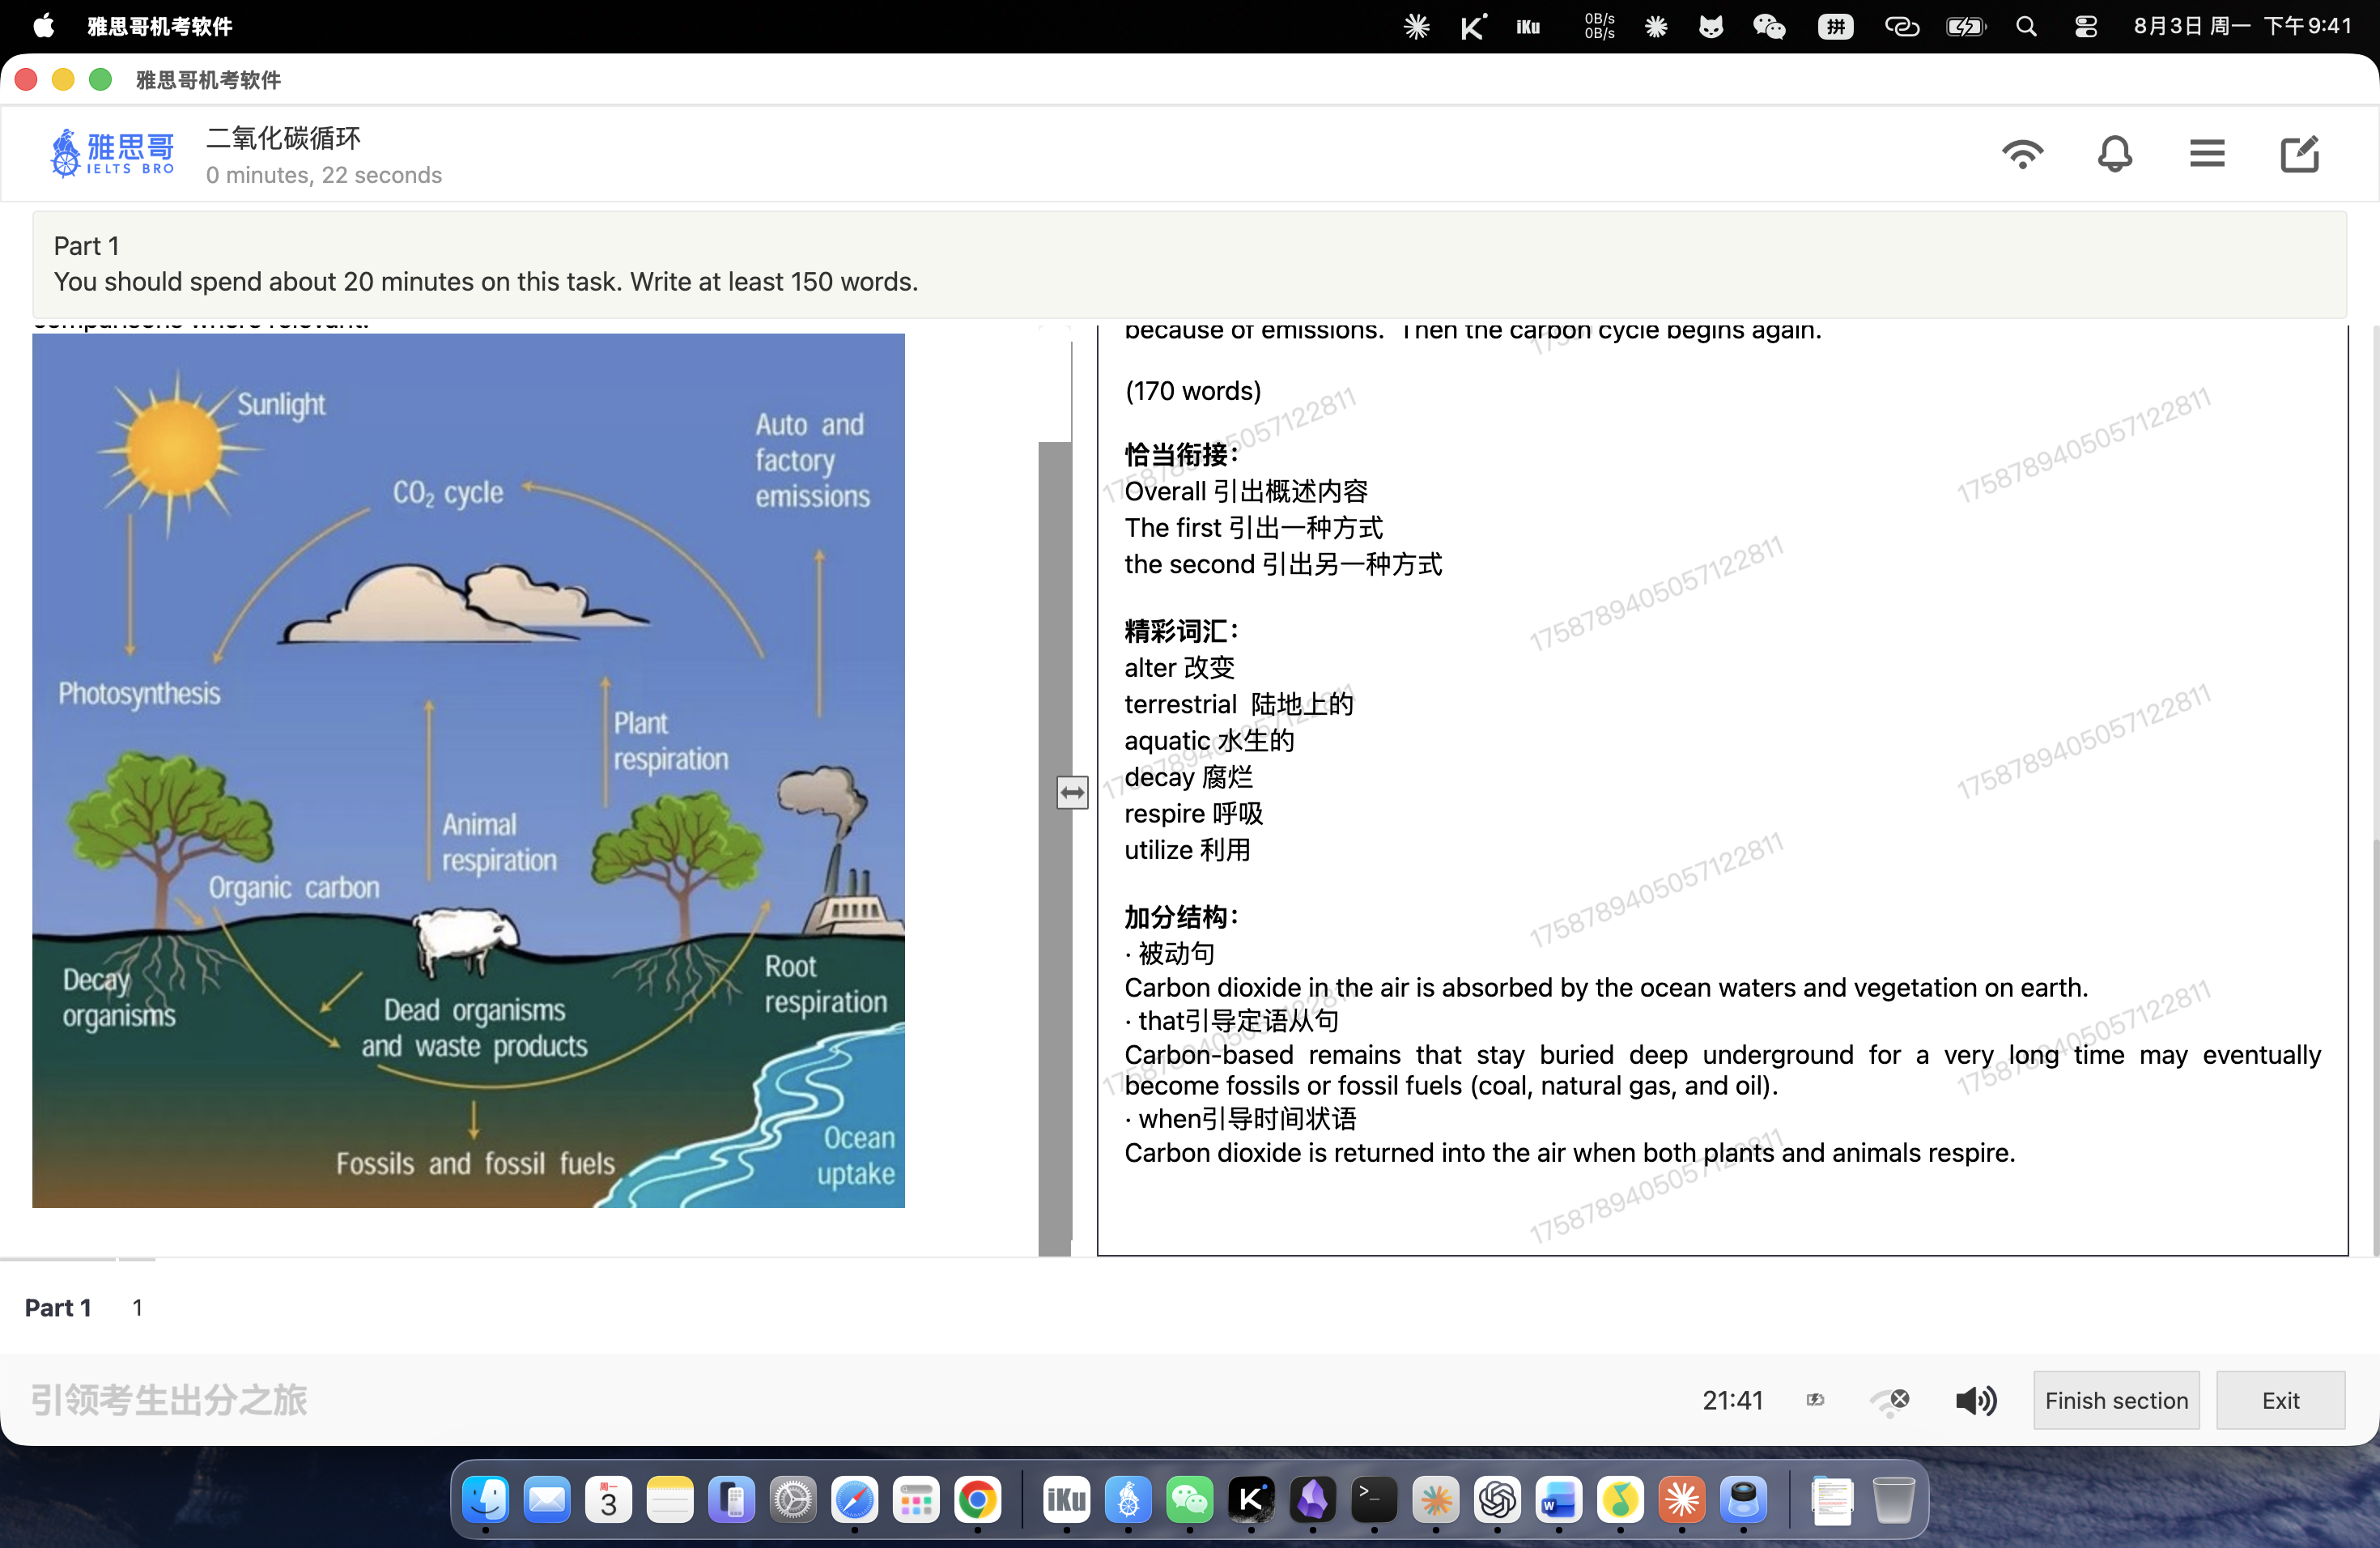Open Safari from the dock

click(854, 1499)
